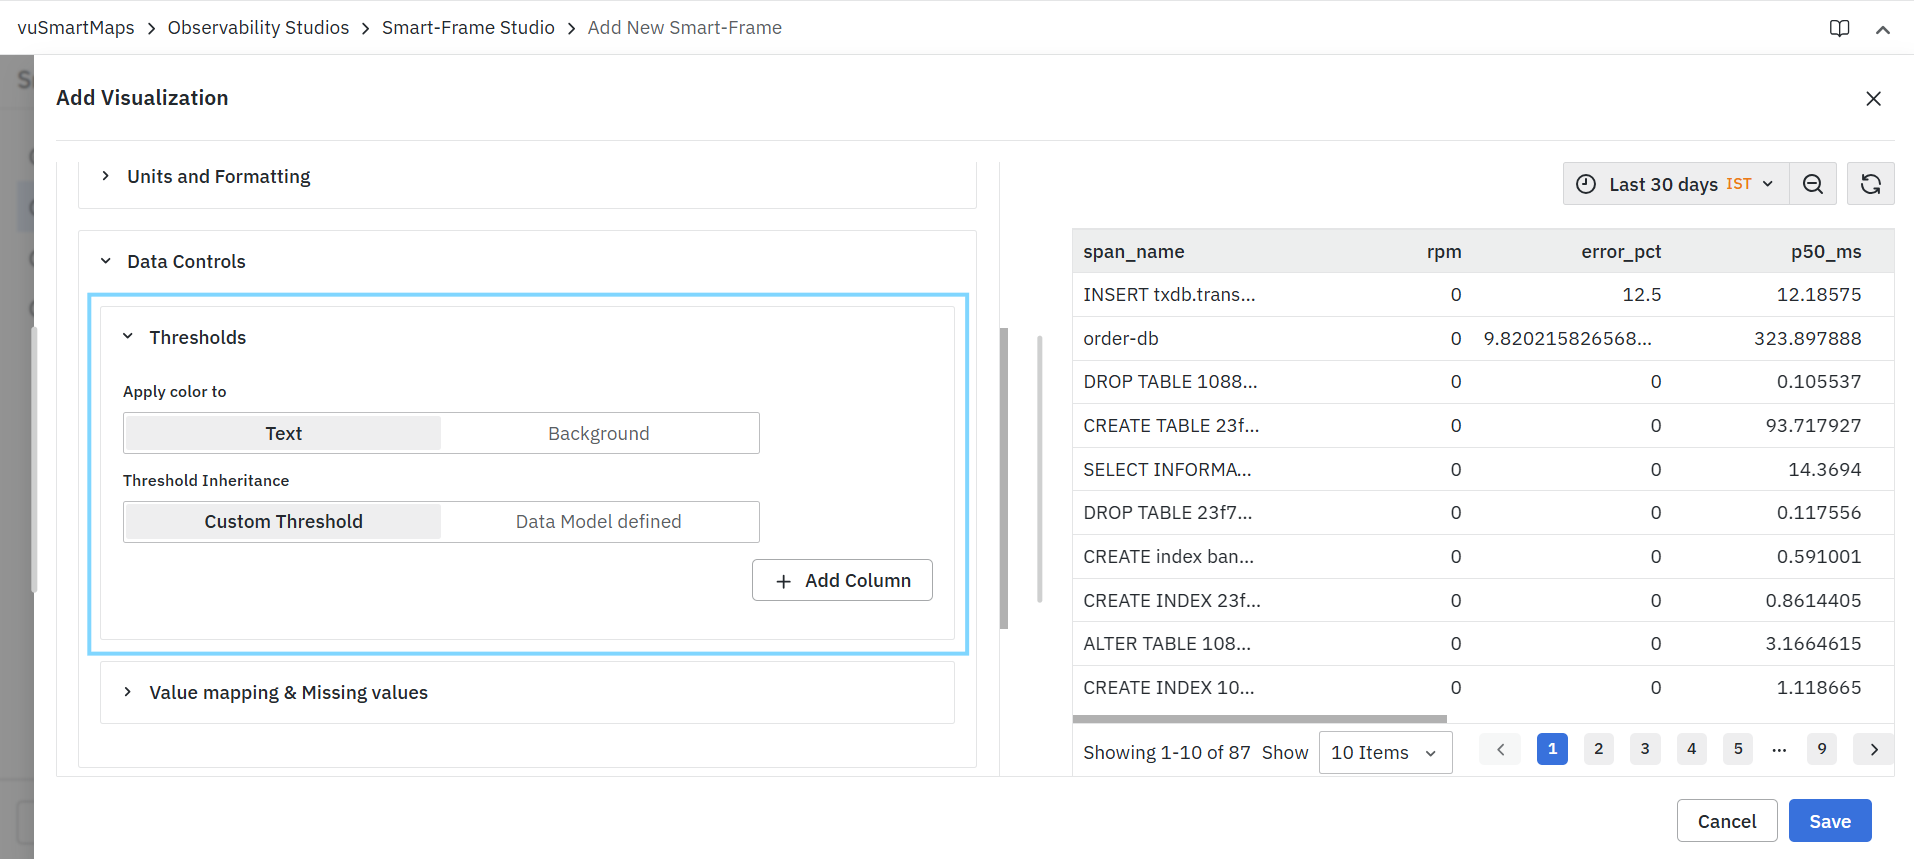
Task: Sort by span_name column header
Action: tap(1134, 252)
